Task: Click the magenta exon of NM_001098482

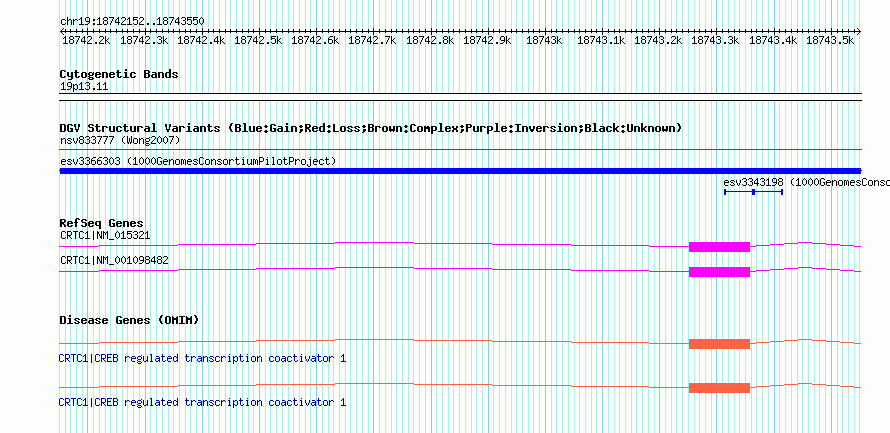Action: 719,272
